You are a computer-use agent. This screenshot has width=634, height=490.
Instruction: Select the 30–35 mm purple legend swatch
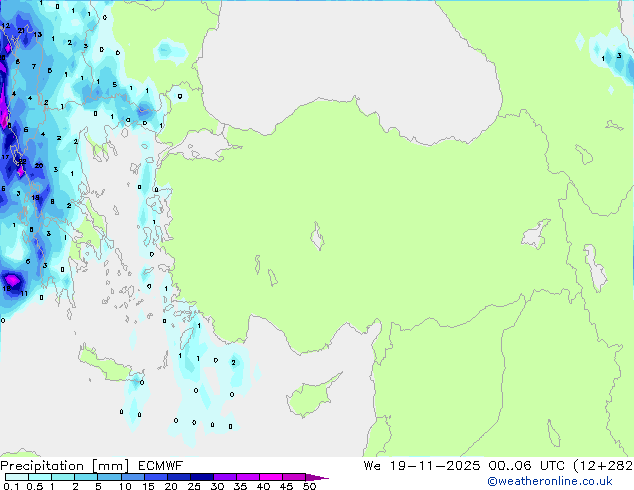pos(225,477)
